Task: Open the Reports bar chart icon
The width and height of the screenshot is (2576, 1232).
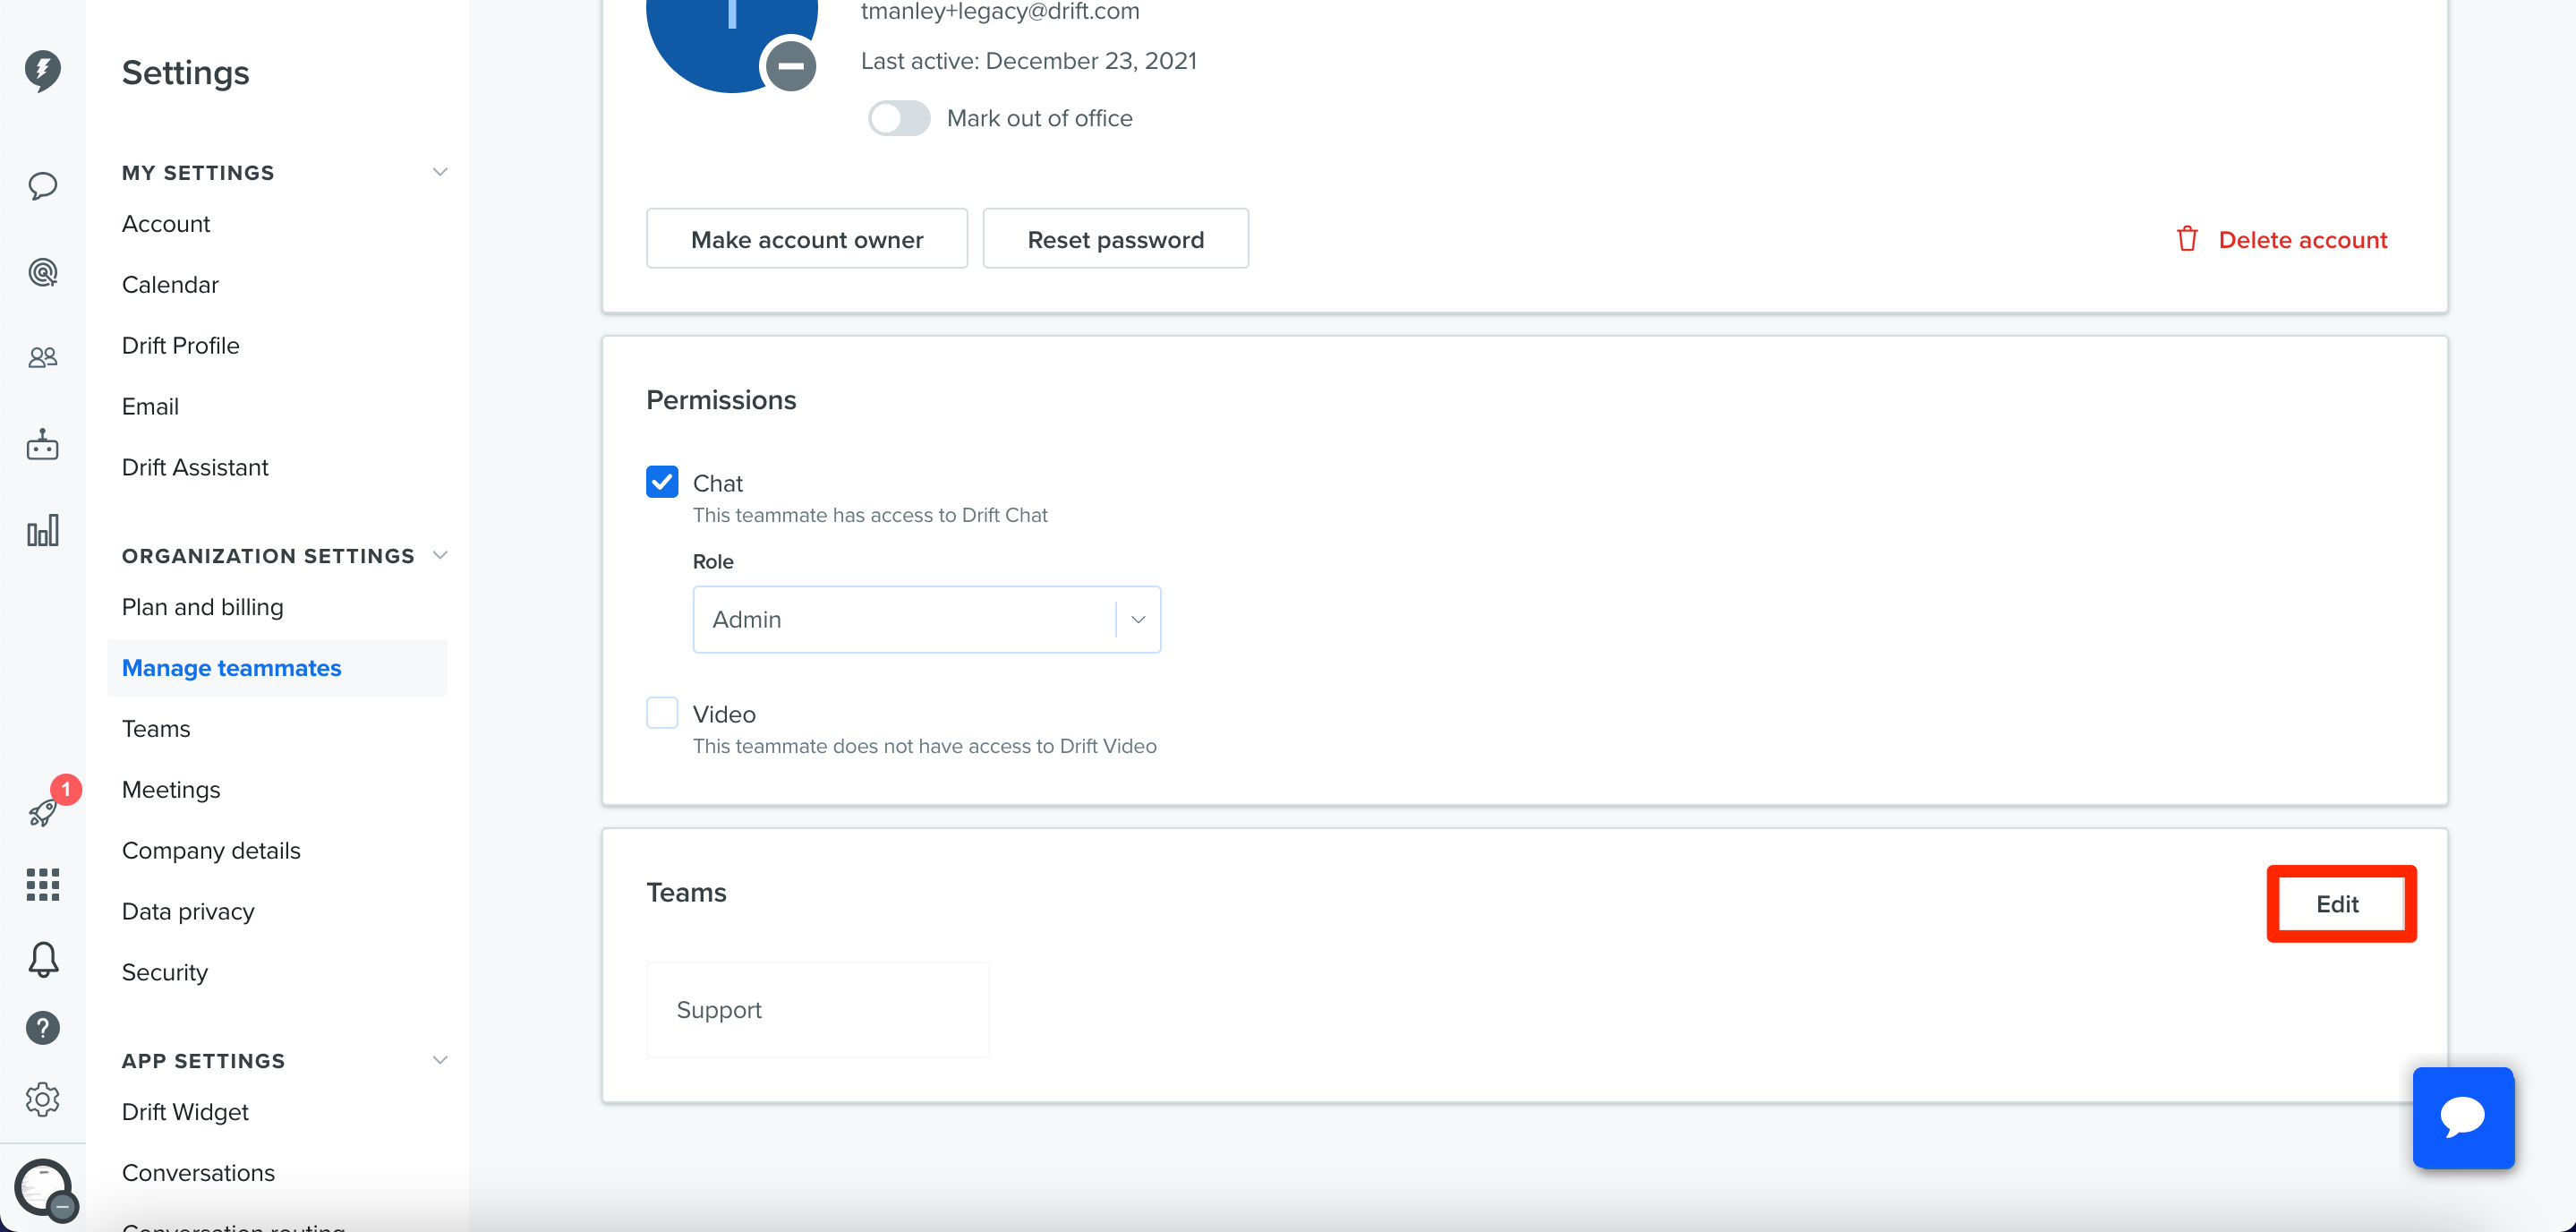Action: point(42,530)
